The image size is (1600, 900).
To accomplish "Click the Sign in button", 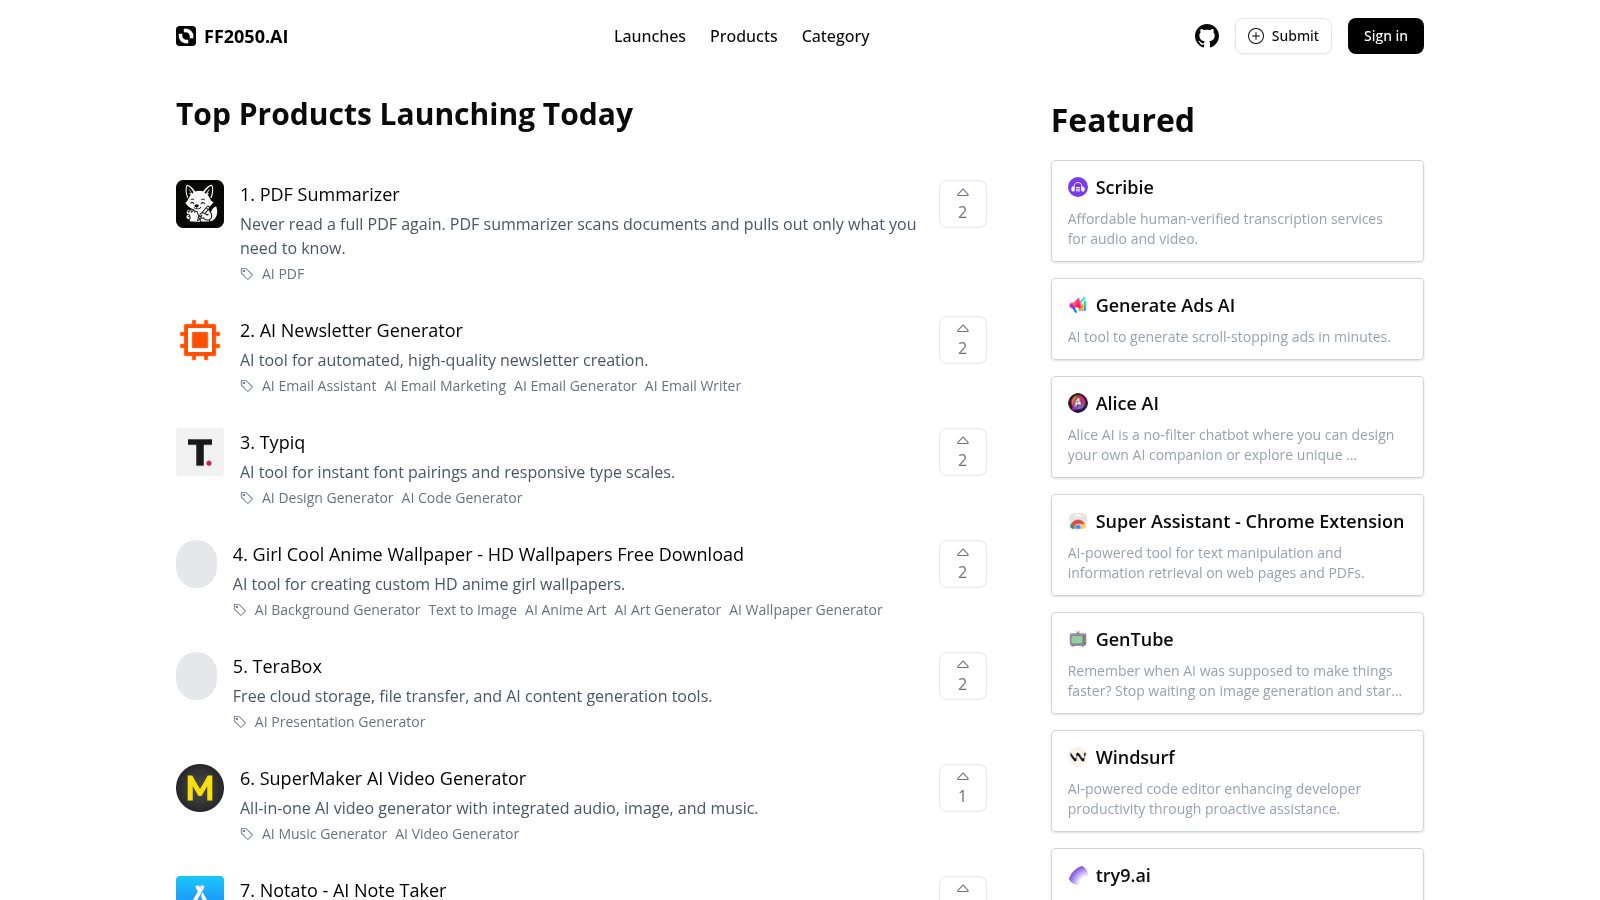I will point(1385,36).
